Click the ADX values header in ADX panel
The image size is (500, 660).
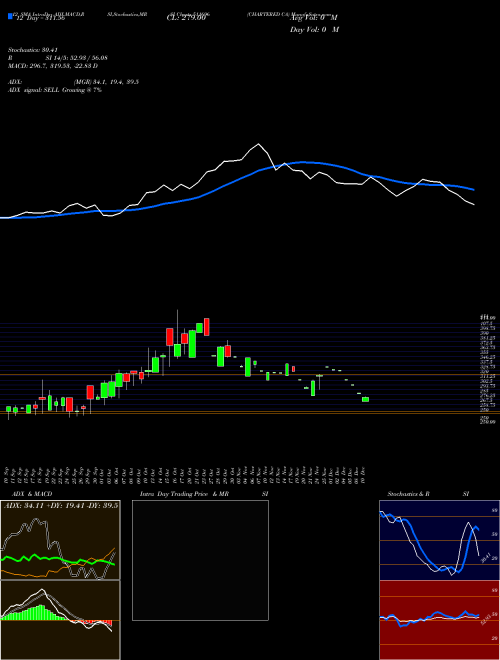(61, 505)
